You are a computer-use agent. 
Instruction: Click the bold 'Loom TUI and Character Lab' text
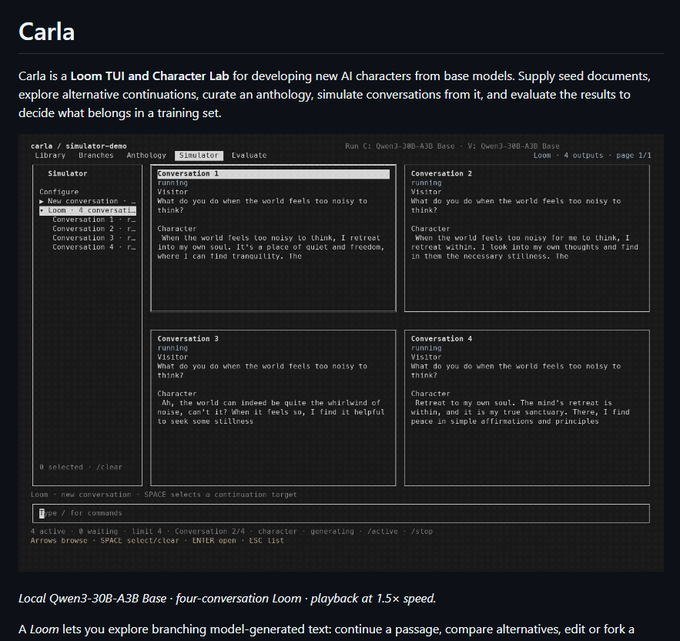point(150,76)
